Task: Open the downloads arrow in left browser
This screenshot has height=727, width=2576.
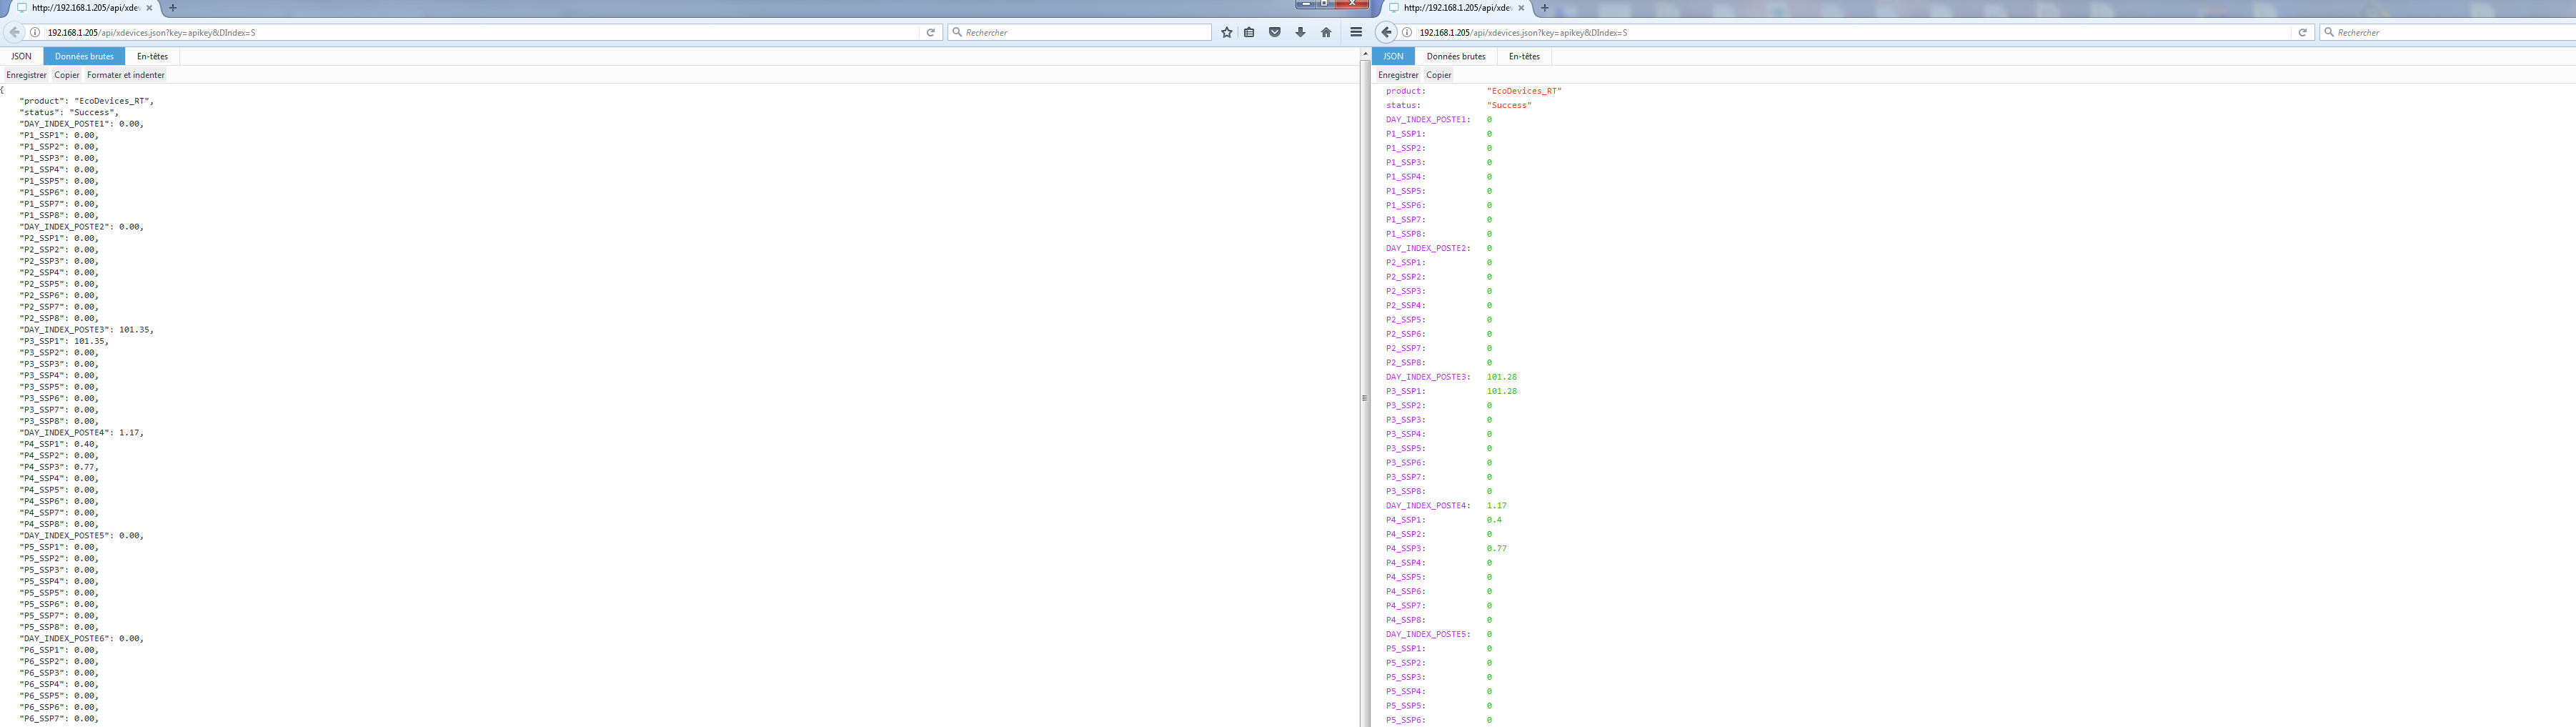Action: (1300, 32)
